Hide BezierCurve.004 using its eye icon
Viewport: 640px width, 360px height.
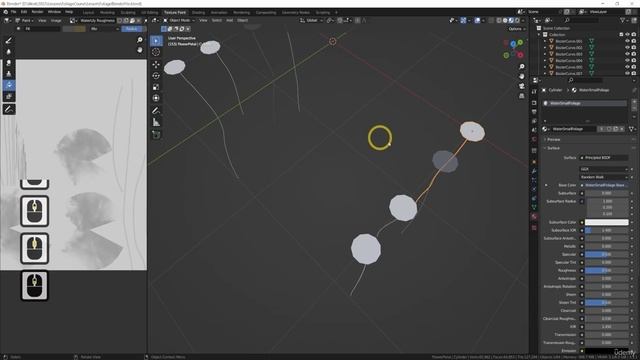627,60
